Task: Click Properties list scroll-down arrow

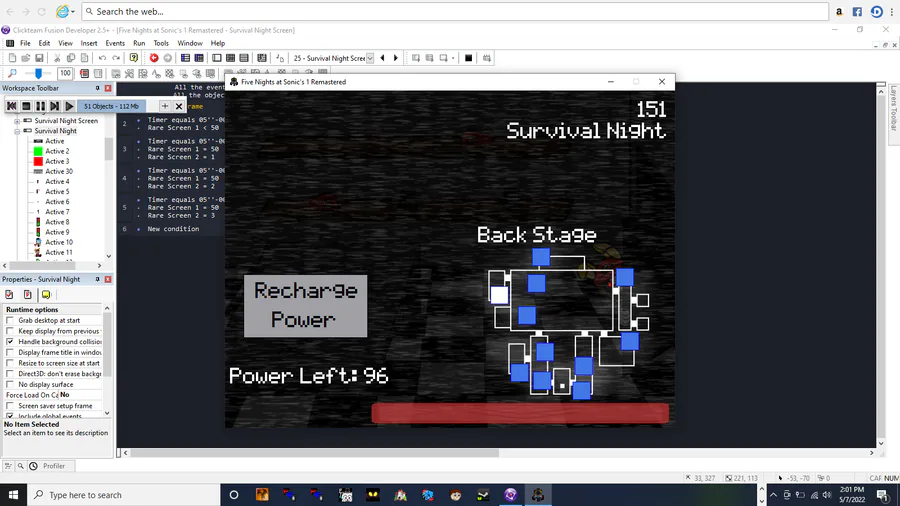Action: pos(107,413)
